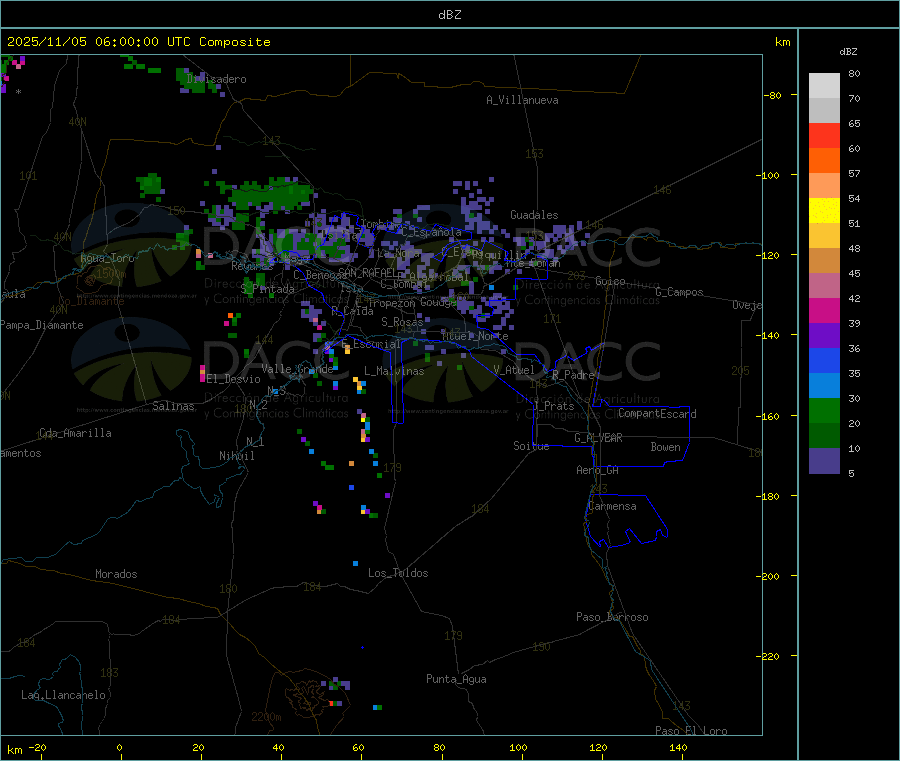900x761 pixels.
Task: Click the Soitue label
Action: click(531, 446)
